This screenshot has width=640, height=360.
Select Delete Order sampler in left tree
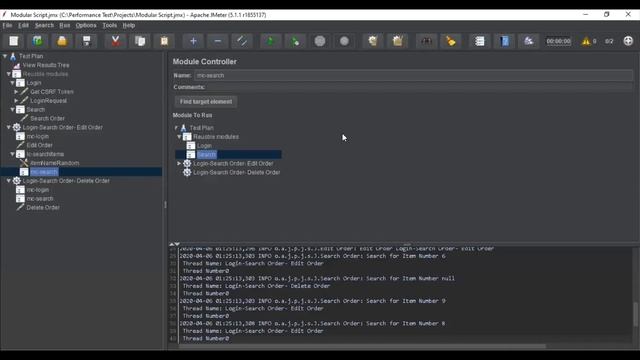[43, 207]
